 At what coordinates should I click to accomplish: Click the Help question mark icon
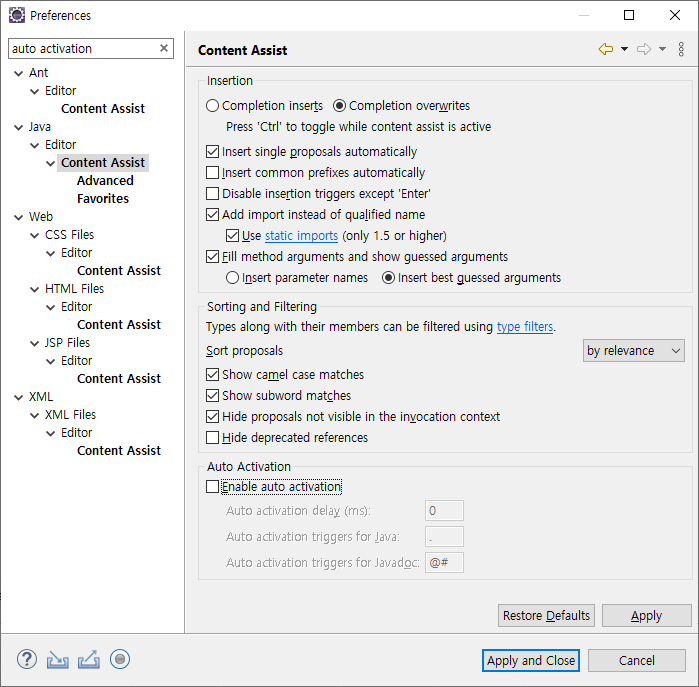point(27,659)
